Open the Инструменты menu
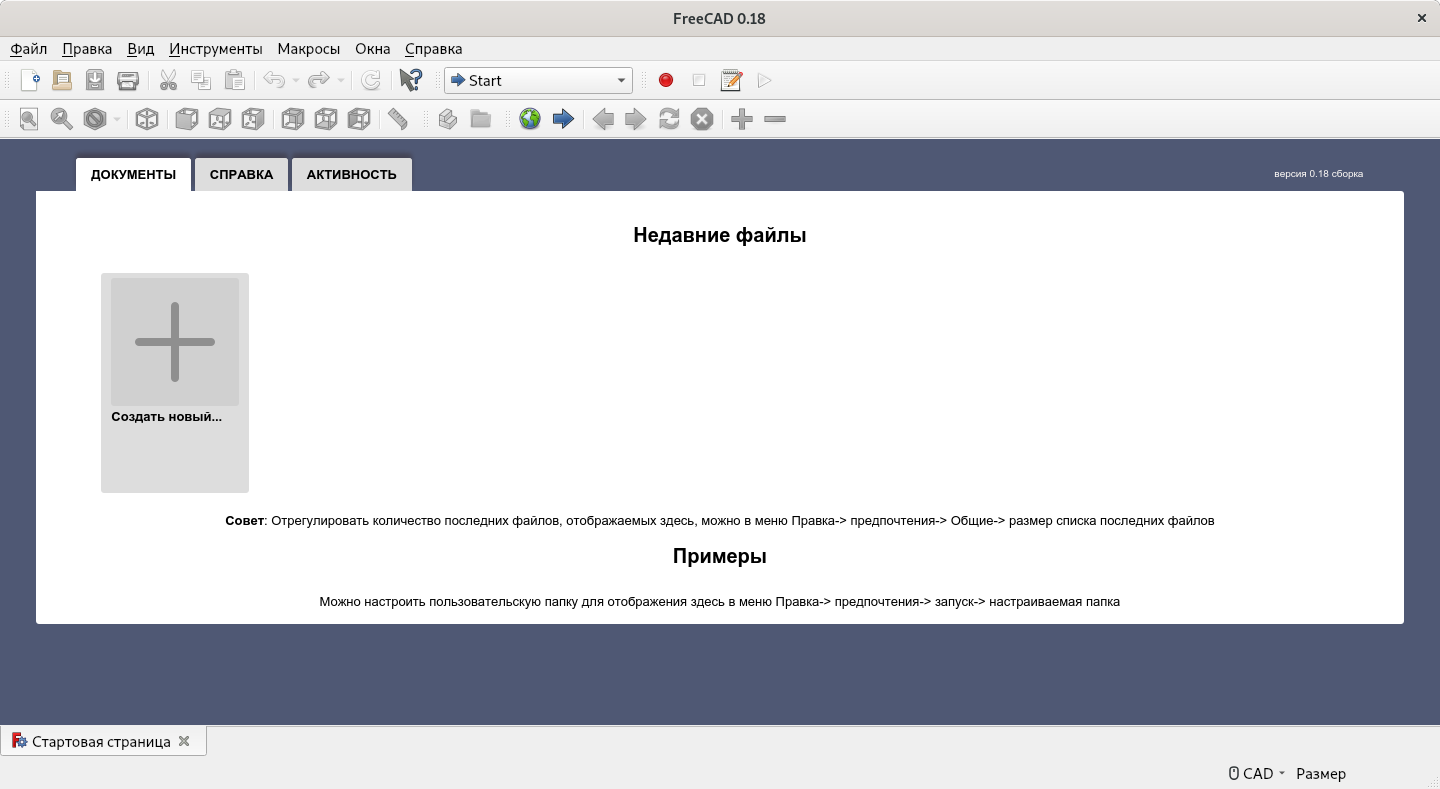 [216, 48]
